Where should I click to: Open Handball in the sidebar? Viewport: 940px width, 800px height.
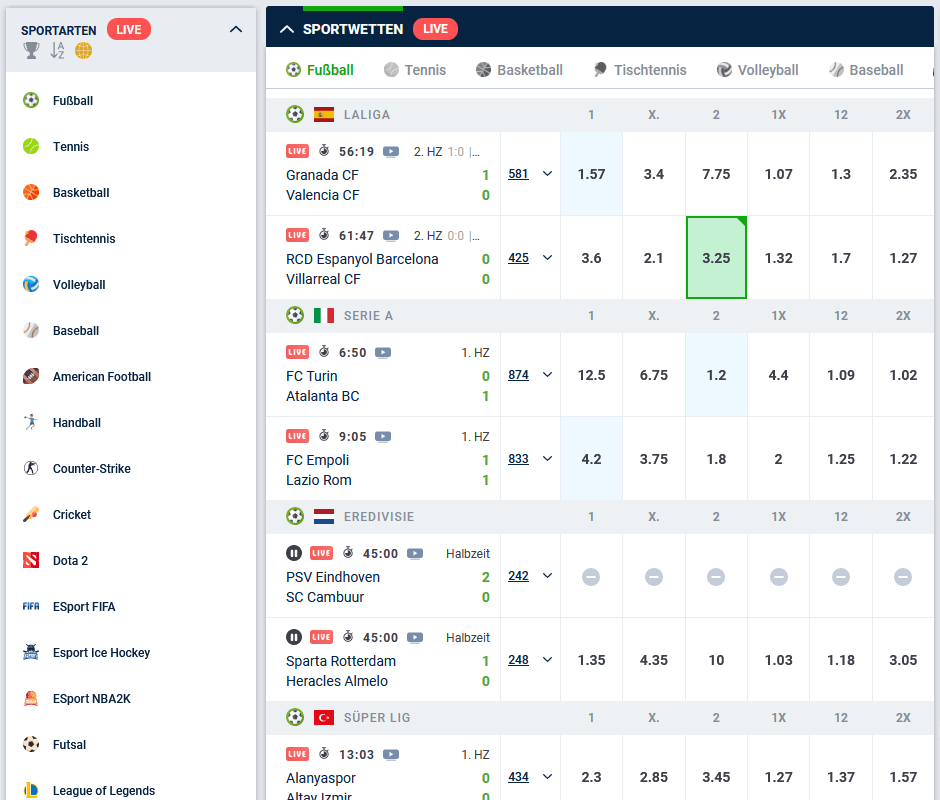click(x=77, y=423)
